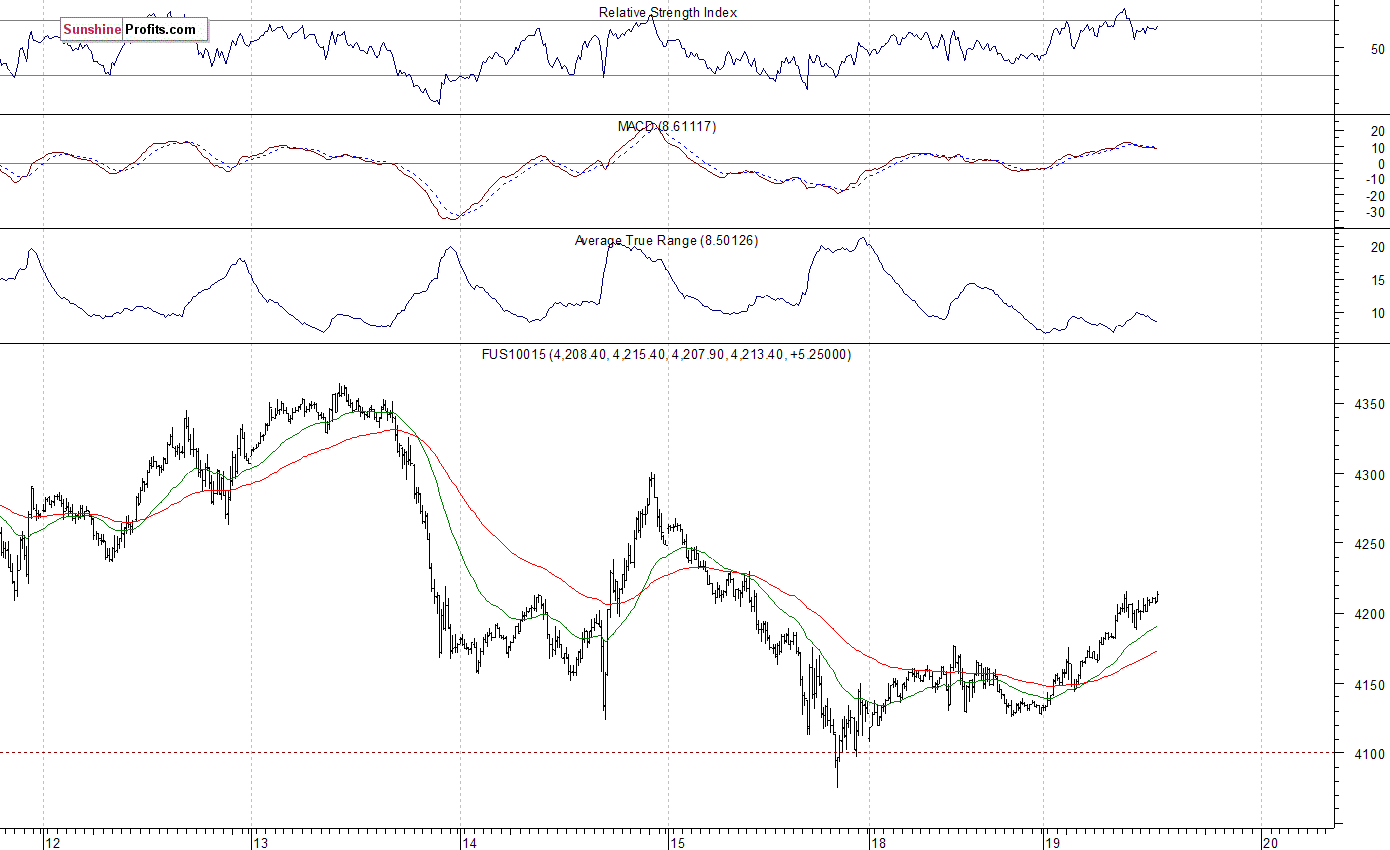Click the date label 20 on time axis

point(1271,842)
